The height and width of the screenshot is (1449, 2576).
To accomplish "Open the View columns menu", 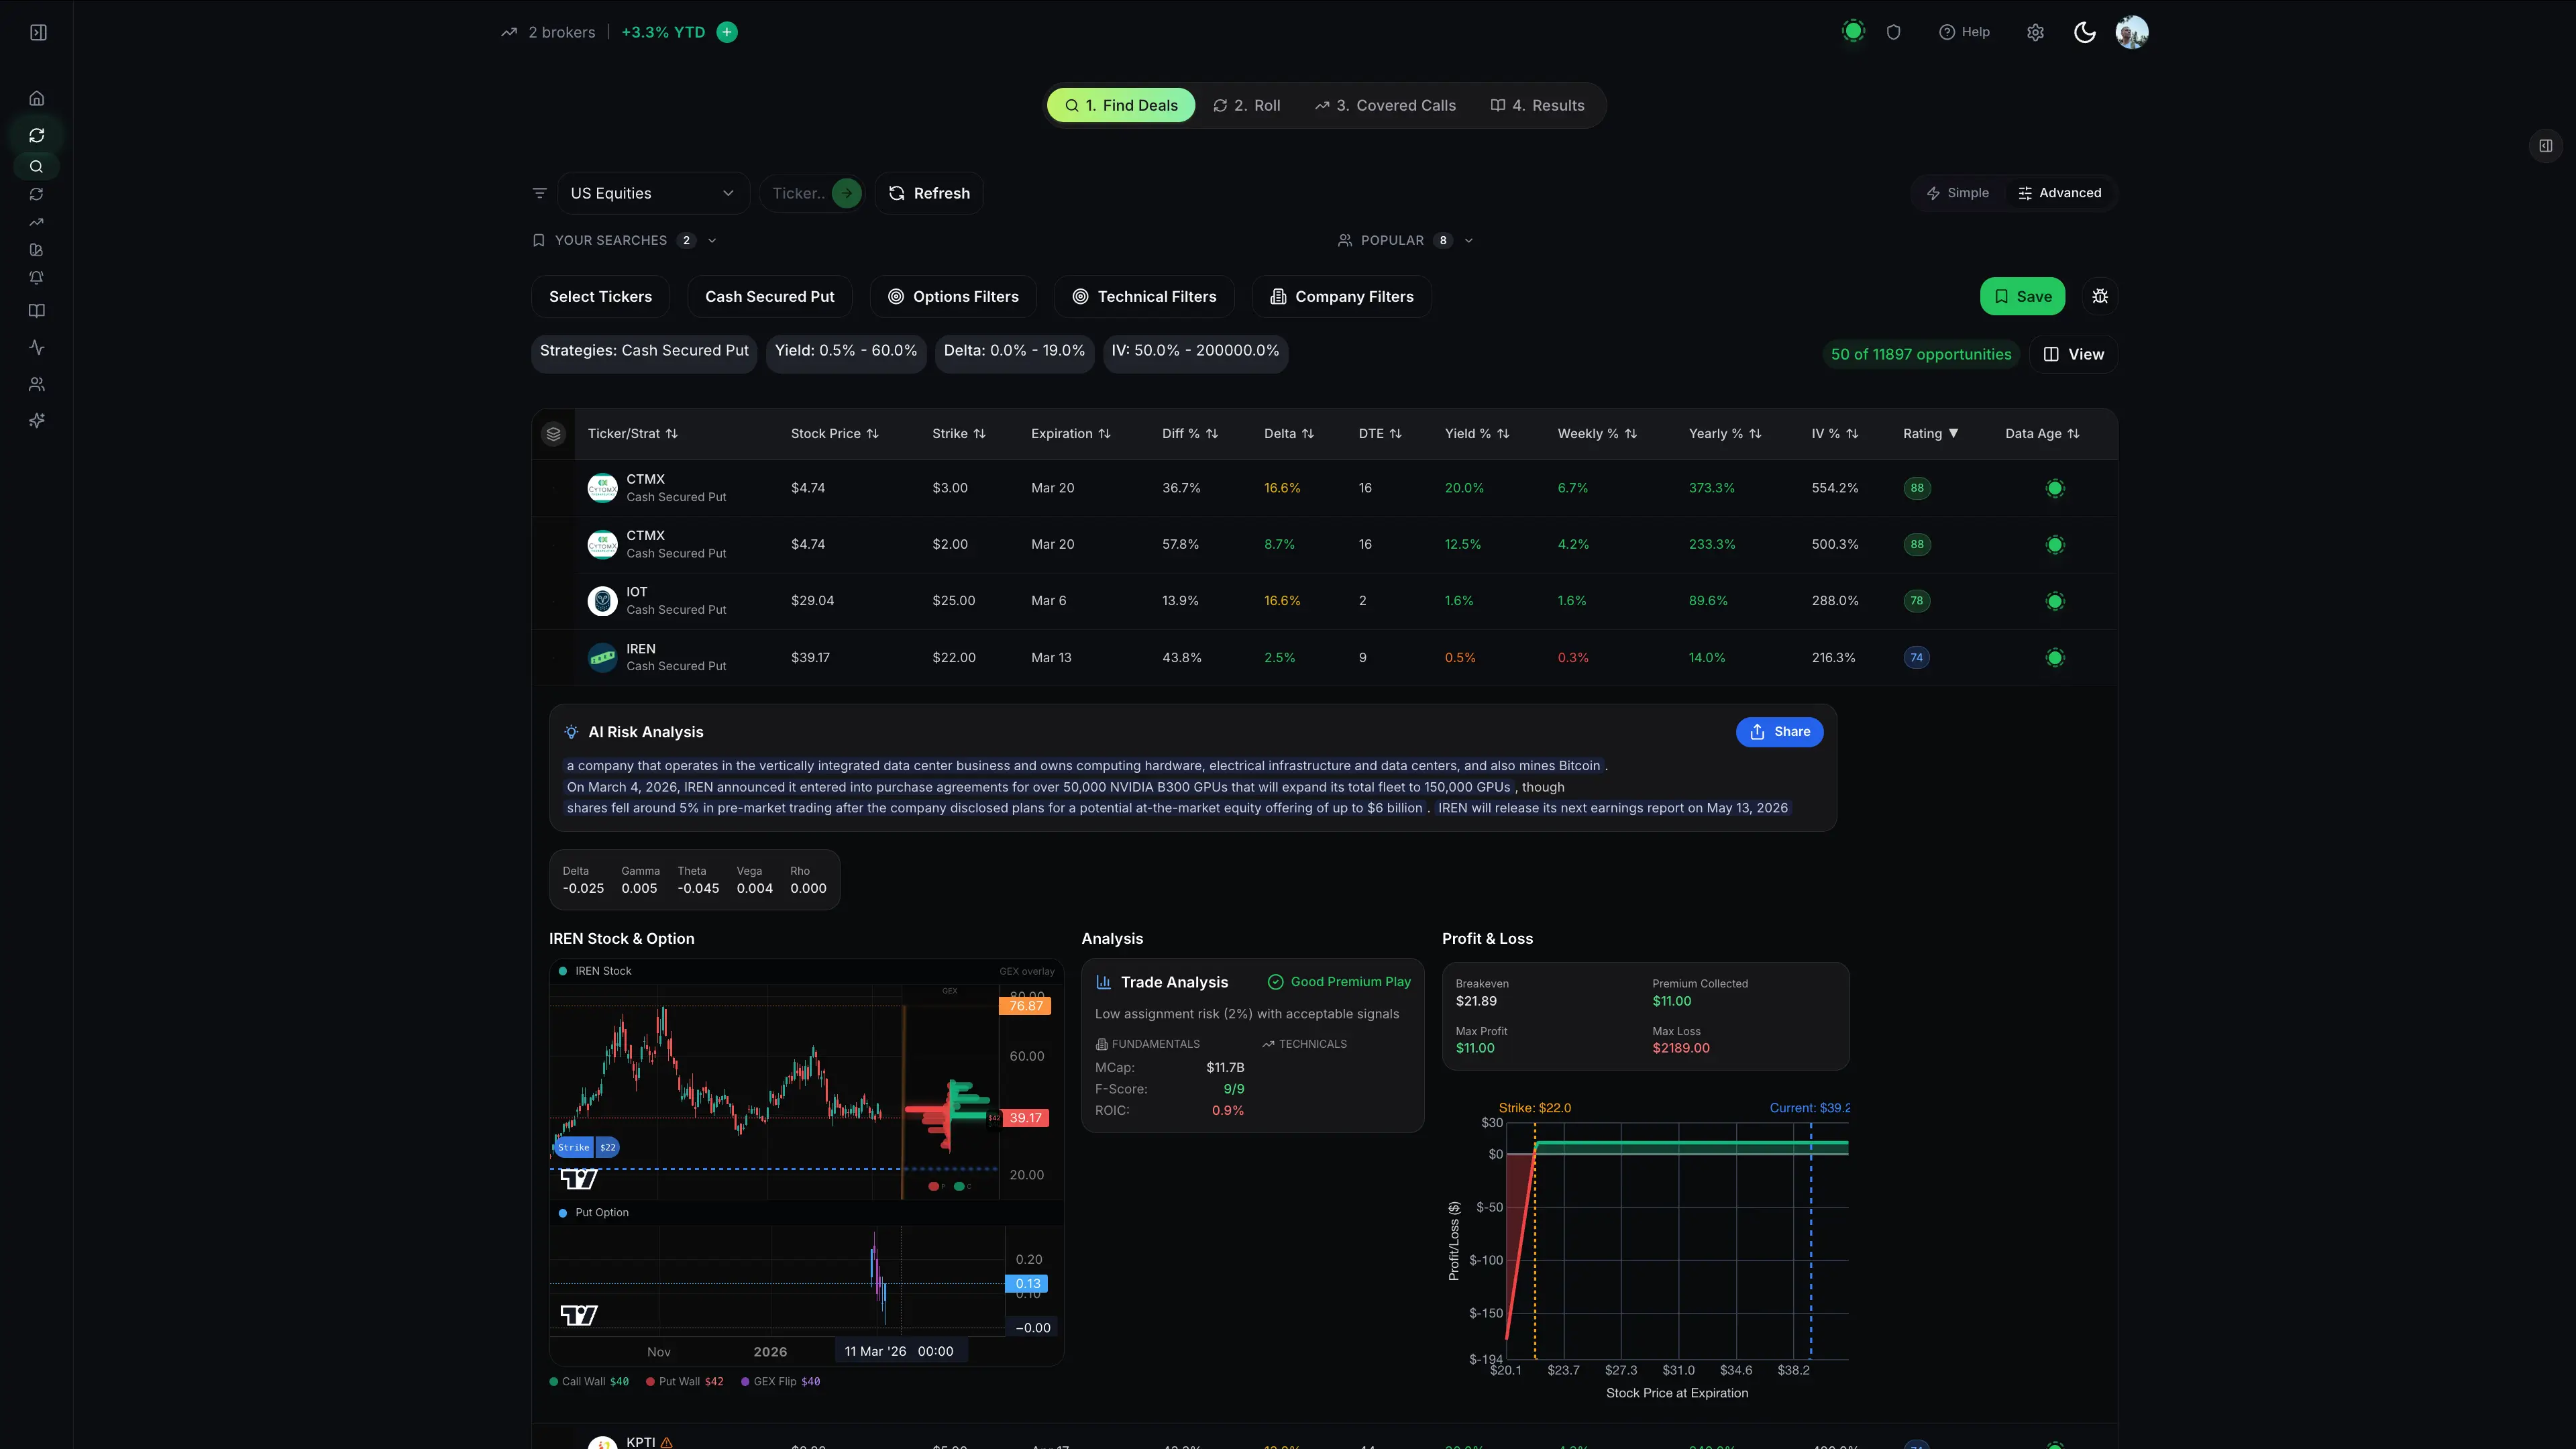I will coord(2073,354).
